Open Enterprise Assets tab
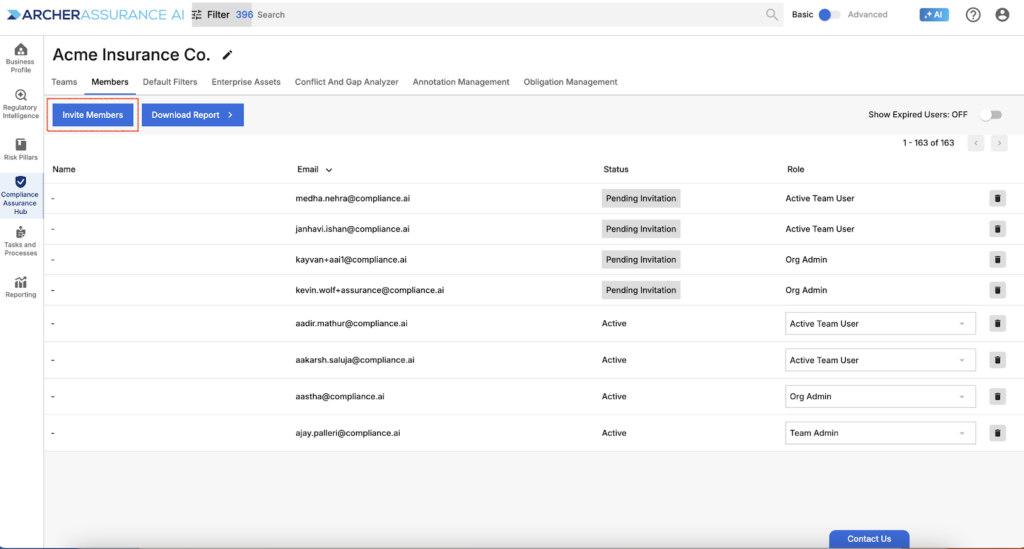Screen dimensions: 1024x549 click(246, 82)
